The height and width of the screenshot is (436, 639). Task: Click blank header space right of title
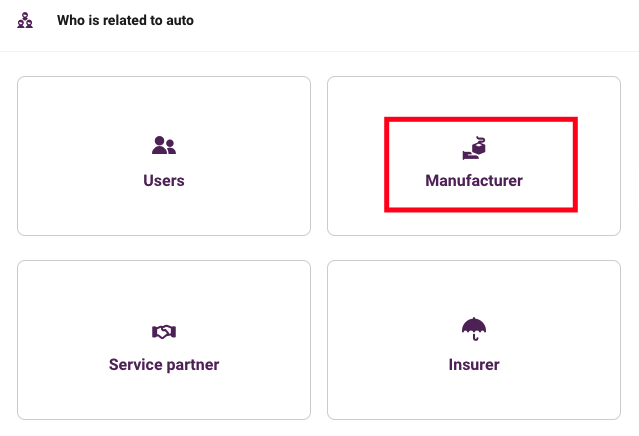click(408, 20)
